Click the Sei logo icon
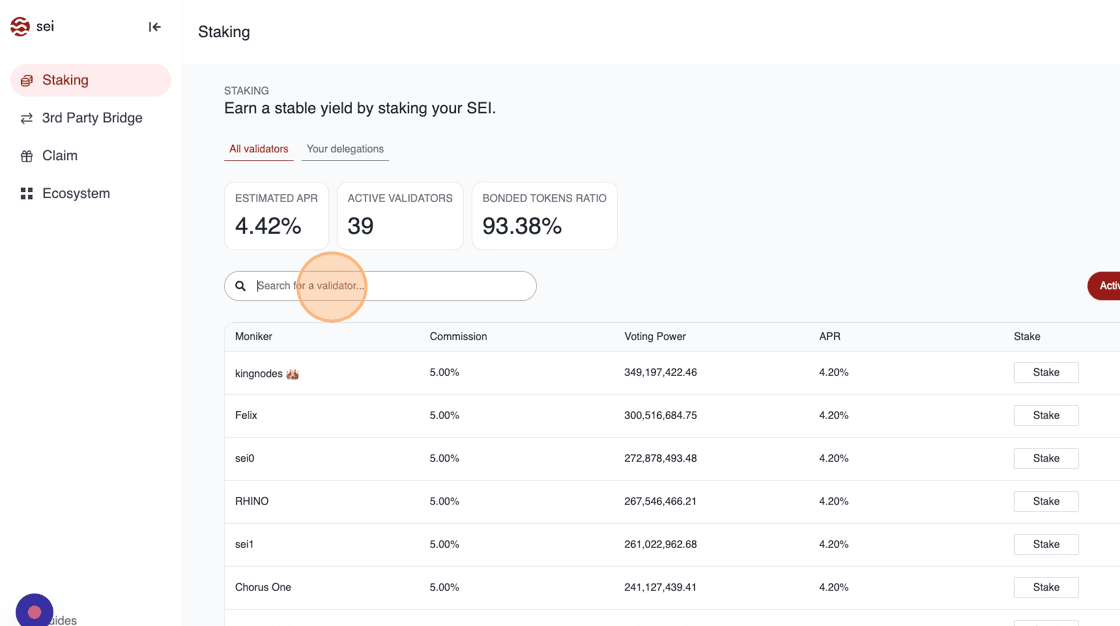 tap(20, 27)
